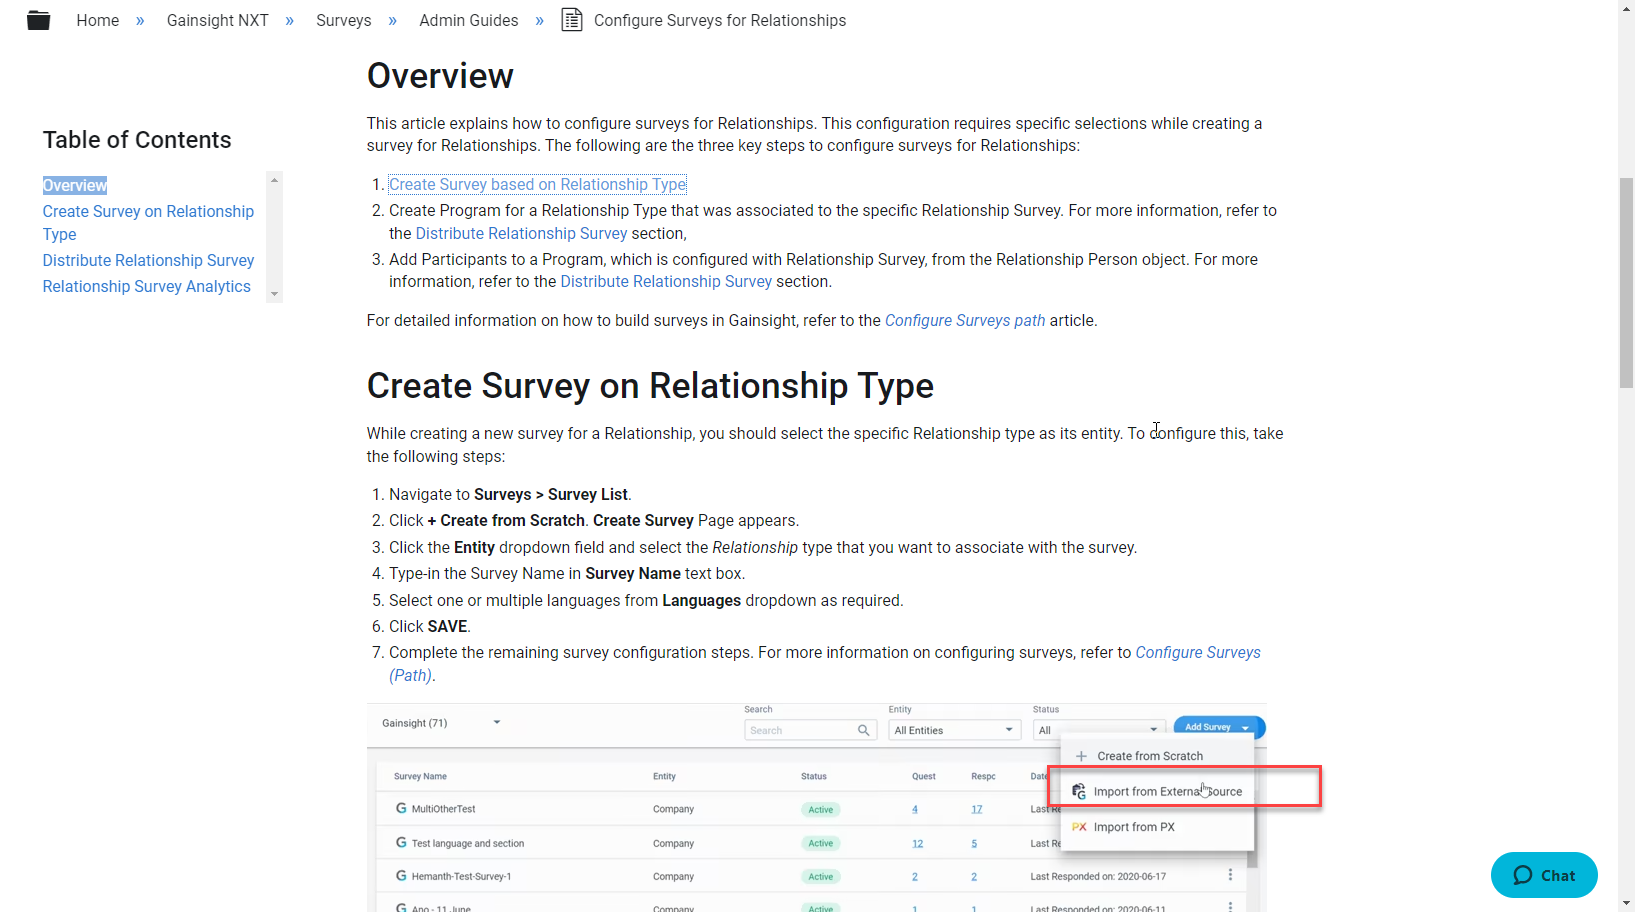Open the All Entities dropdown
Image resolution: width=1635 pixels, height=912 pixels.
coord(954,730)
